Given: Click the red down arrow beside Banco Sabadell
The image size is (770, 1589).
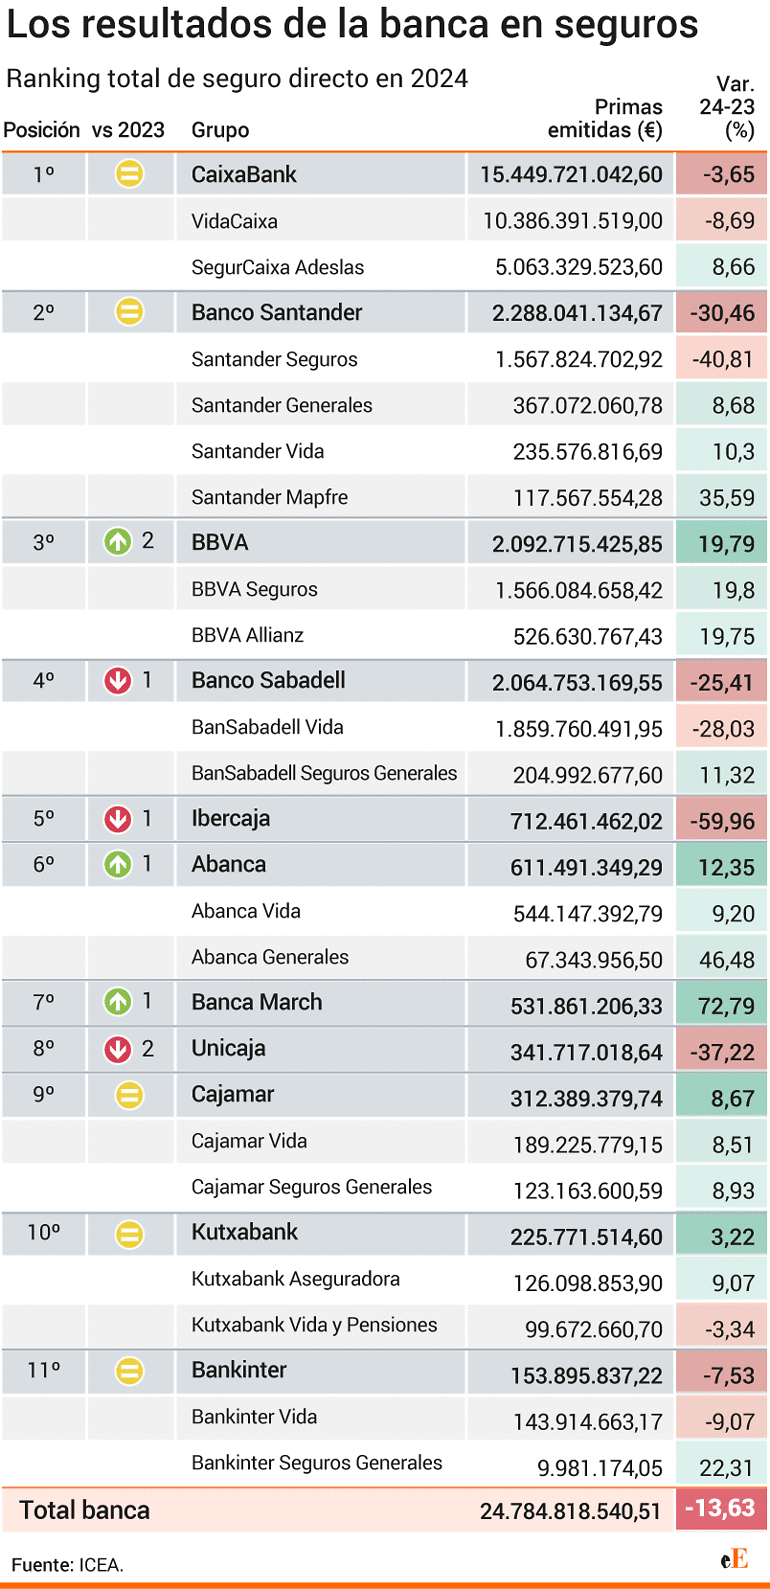Looking at the screenshot, I should pos(118,681).
